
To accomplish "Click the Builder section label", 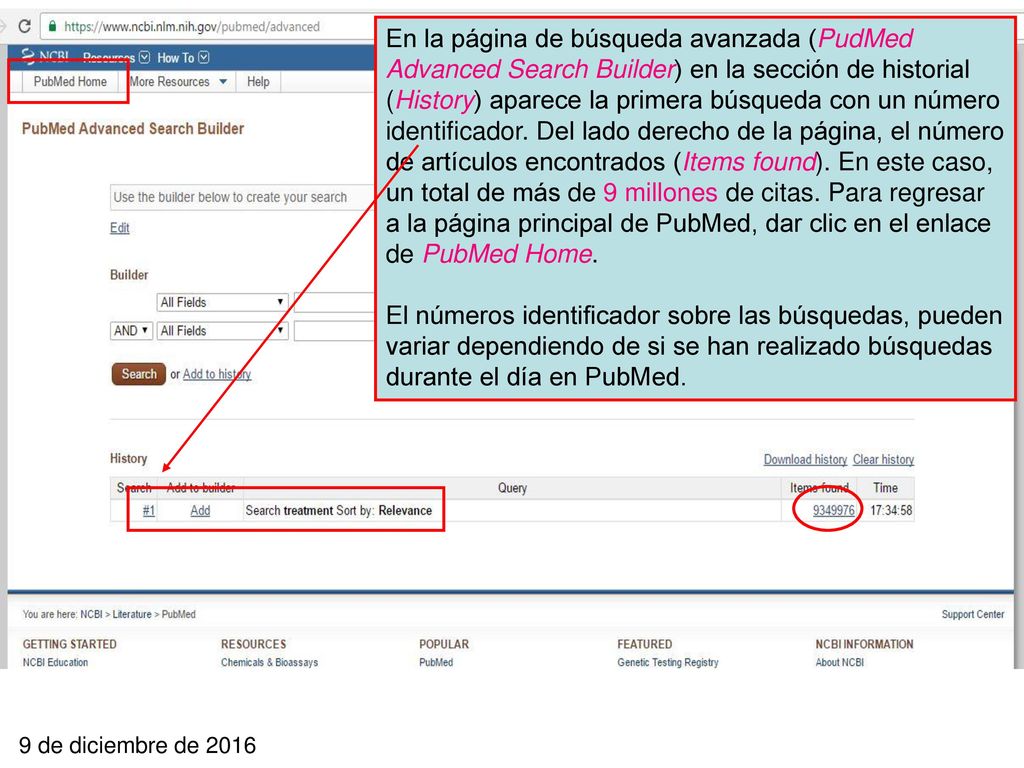I will [x=129, y=275].
